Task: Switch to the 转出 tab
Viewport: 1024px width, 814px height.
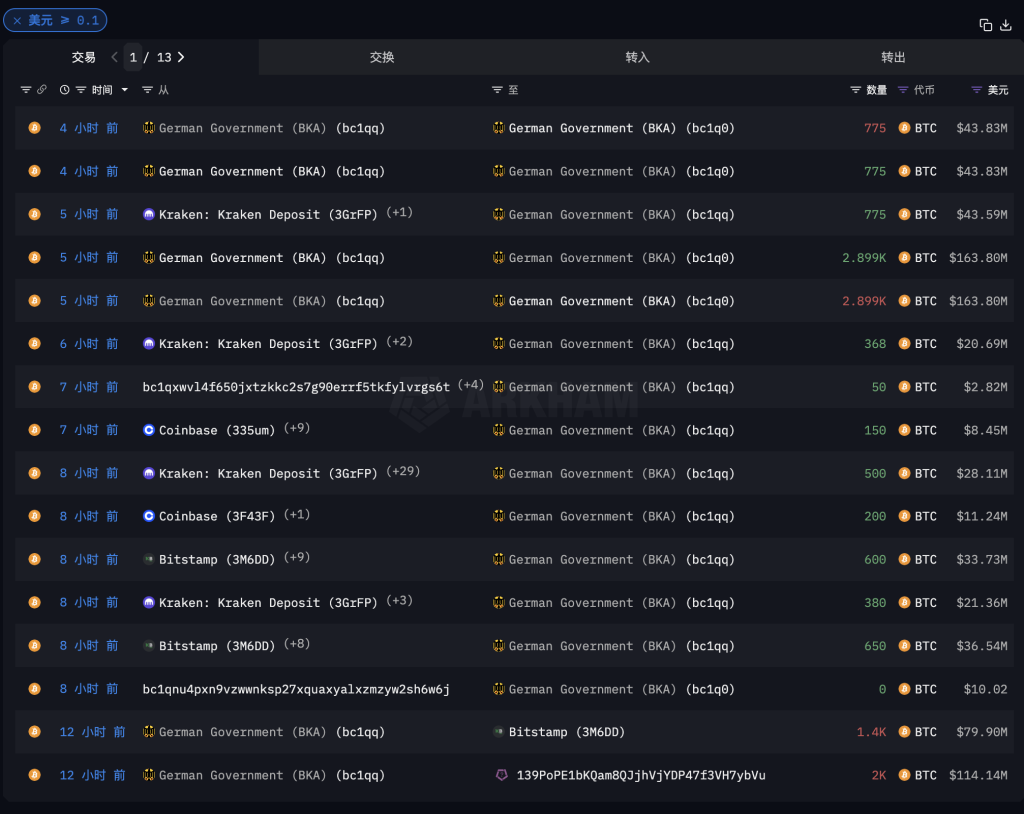Action: [x=893, y=57]
